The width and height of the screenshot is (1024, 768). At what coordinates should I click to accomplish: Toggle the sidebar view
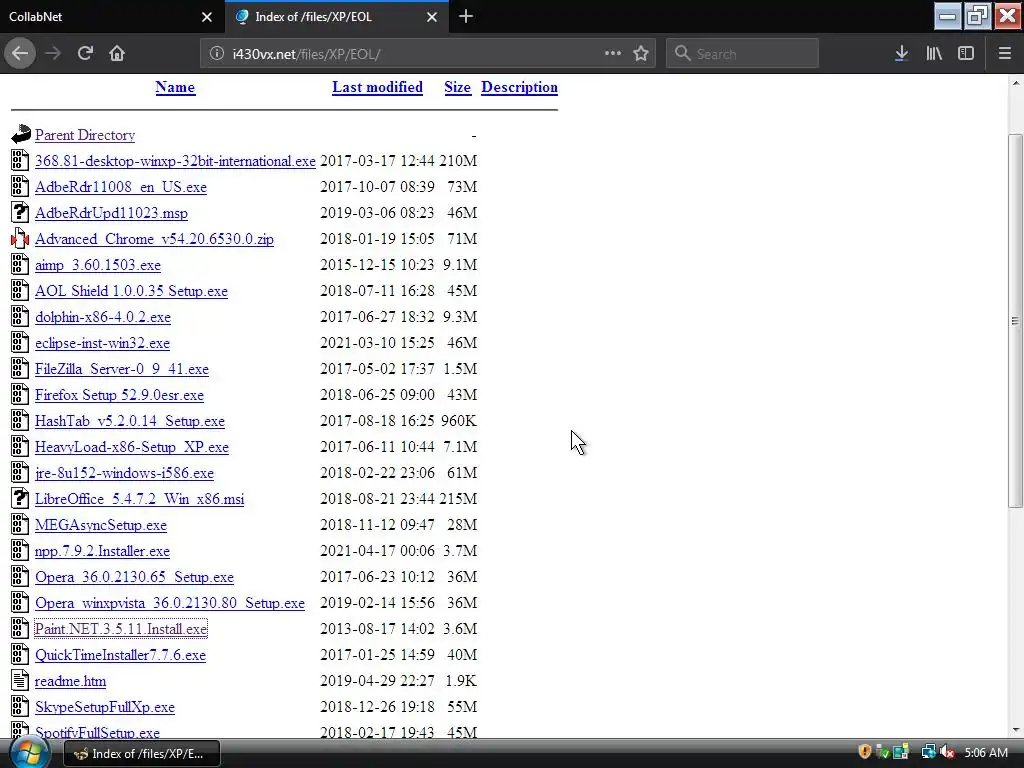coord(966,54)
